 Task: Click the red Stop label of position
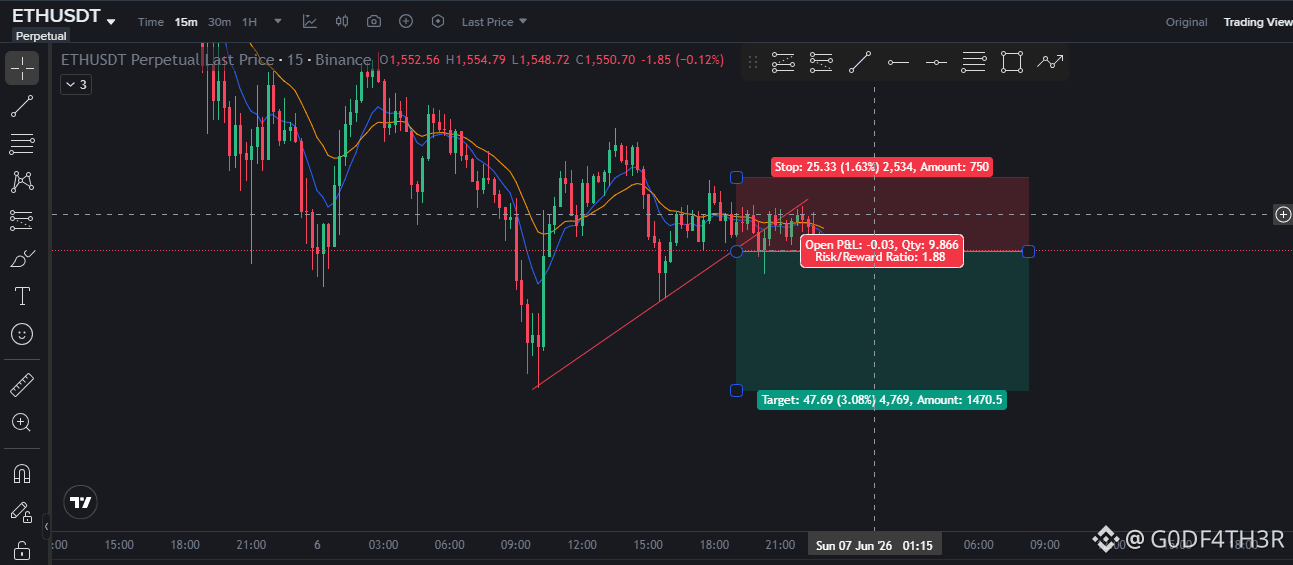click(882, 167)
